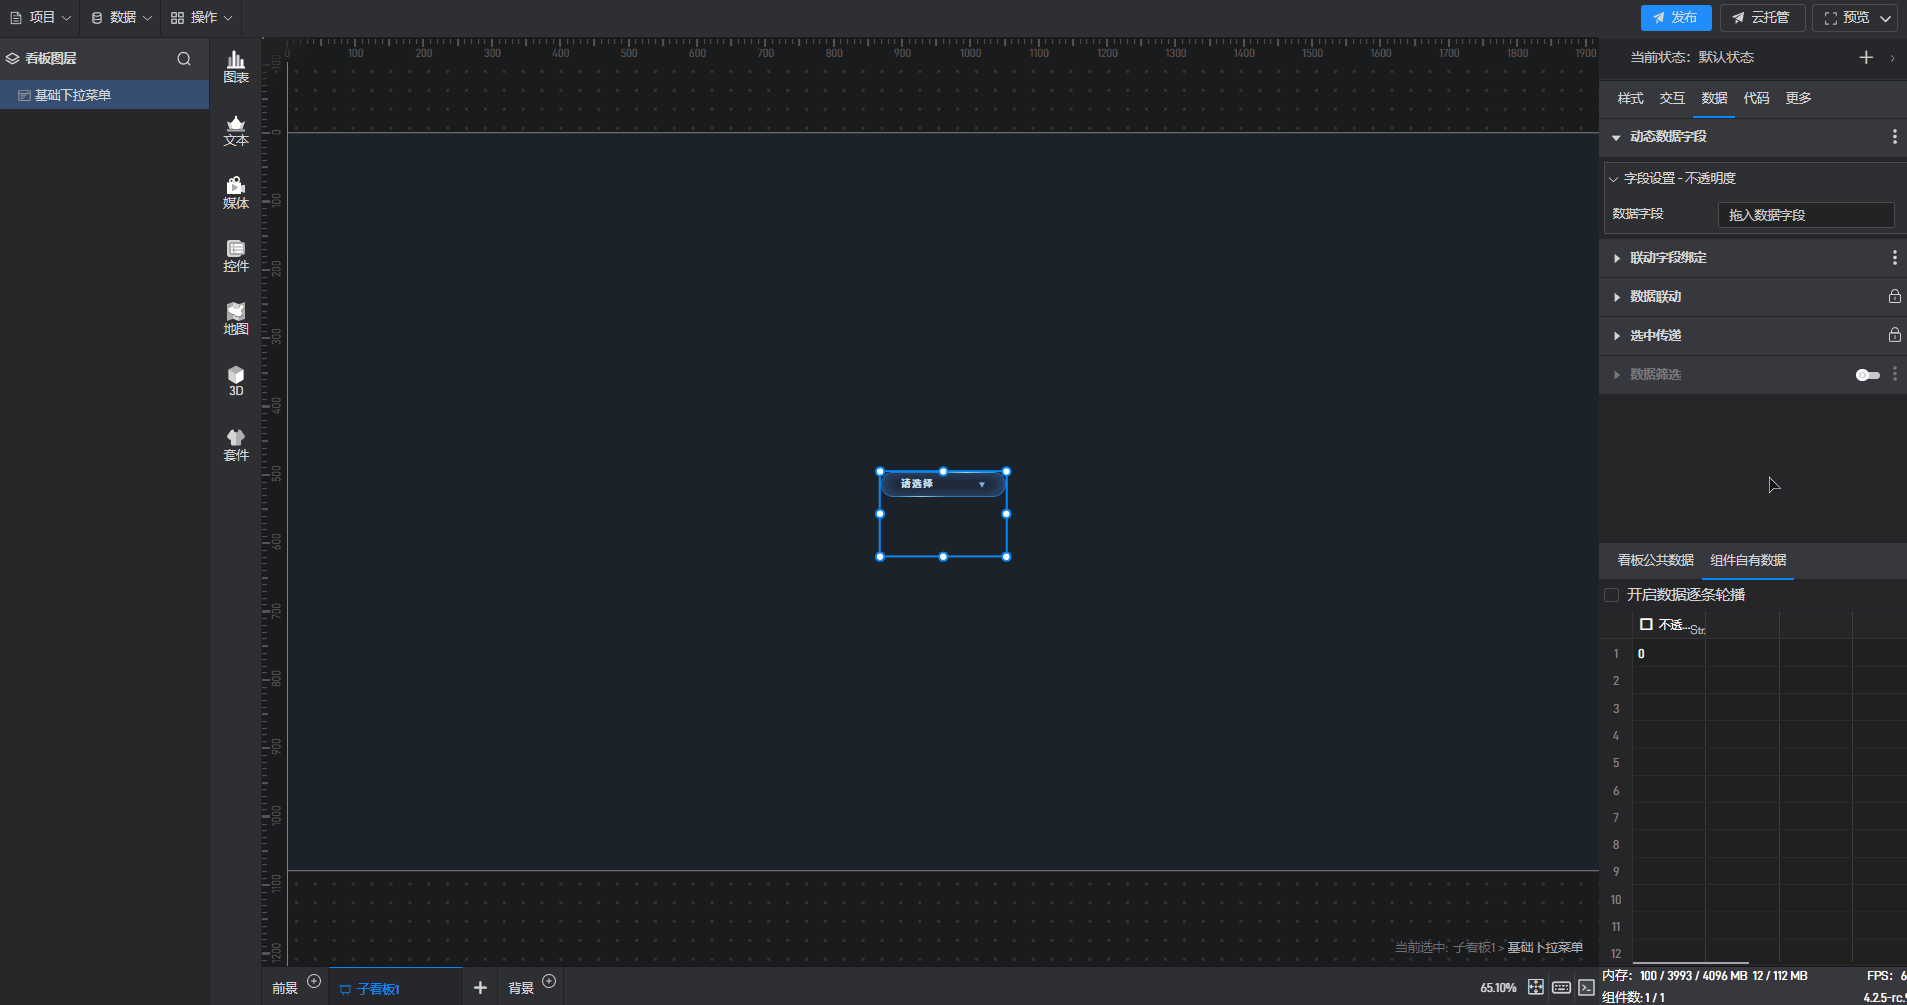Click the lock icon on 数据联动
Screen dimensions: 1907x1005
click(x=1894, y=296)
